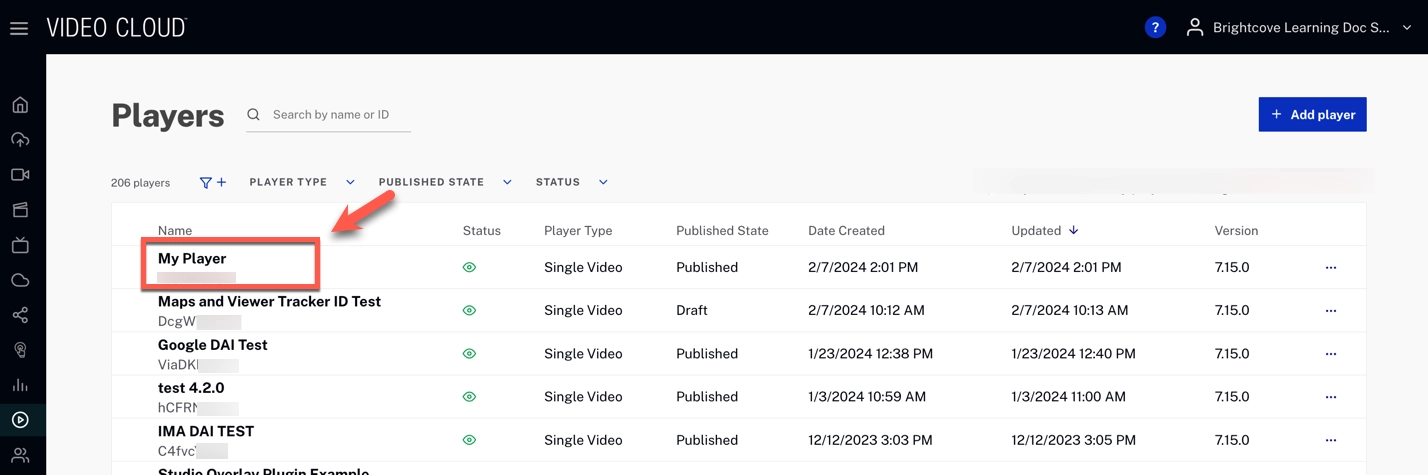Open more actions menu for My Player
The image size is (1428, 475).
(1330, 268)
